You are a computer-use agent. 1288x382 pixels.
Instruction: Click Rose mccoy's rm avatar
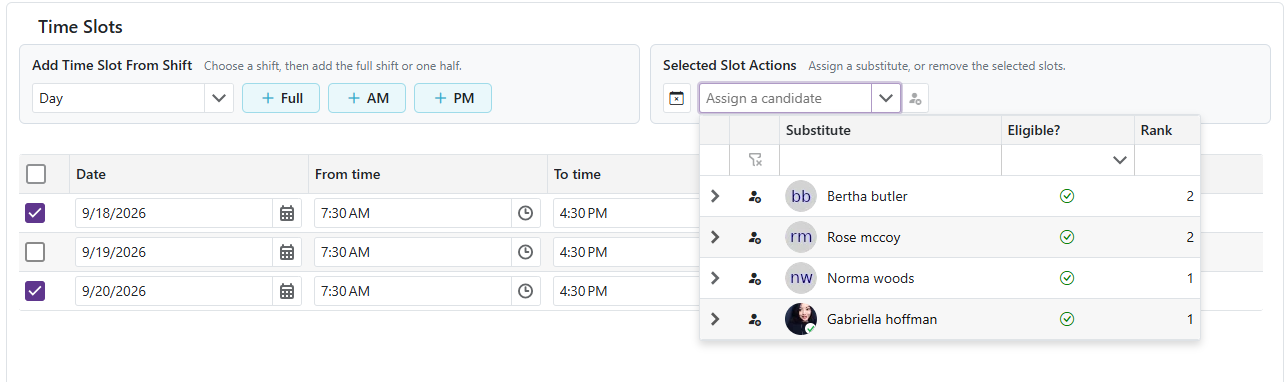(801, 238)
